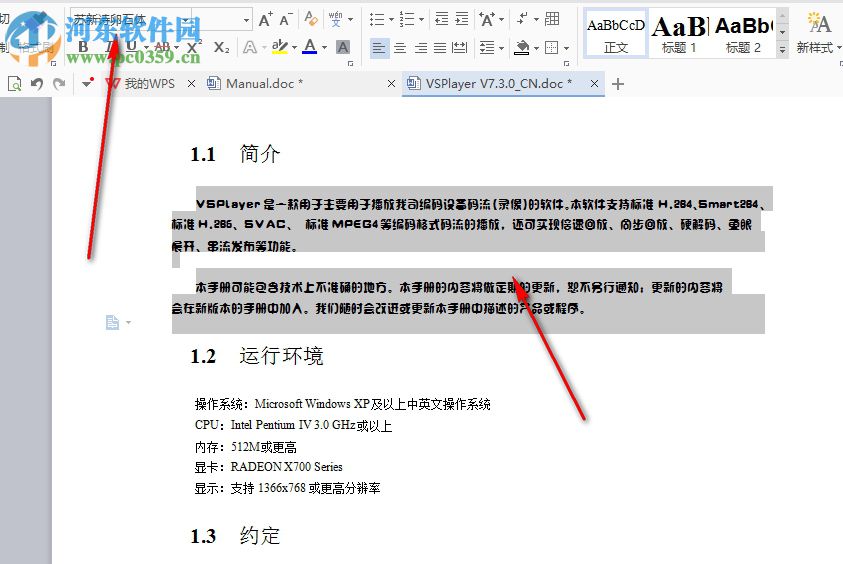Close the VSPlayer V7.3.0_CN.doc tab

(594, 84)
